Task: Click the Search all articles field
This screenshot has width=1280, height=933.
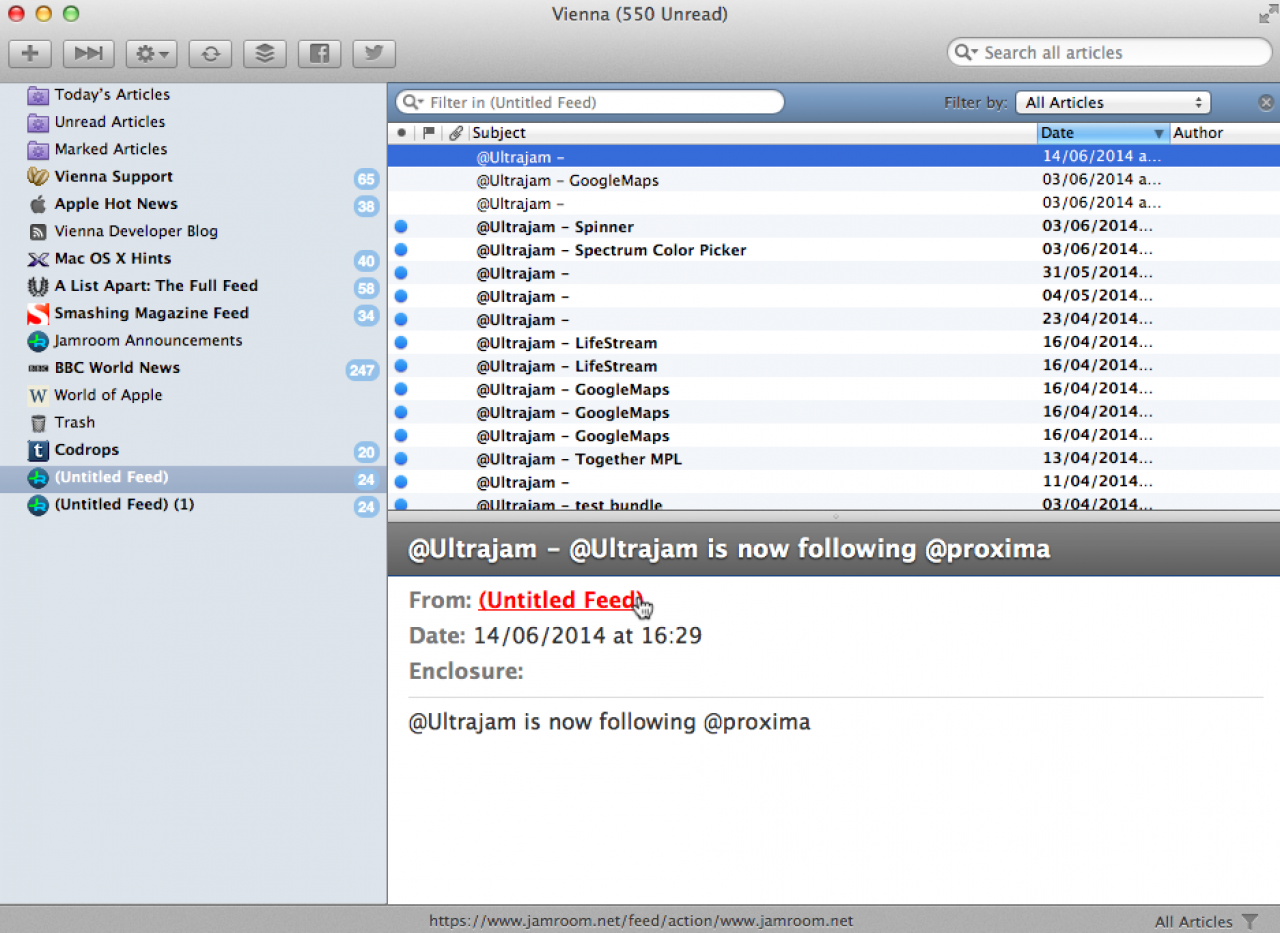Action: click(x=1109, y=53)
